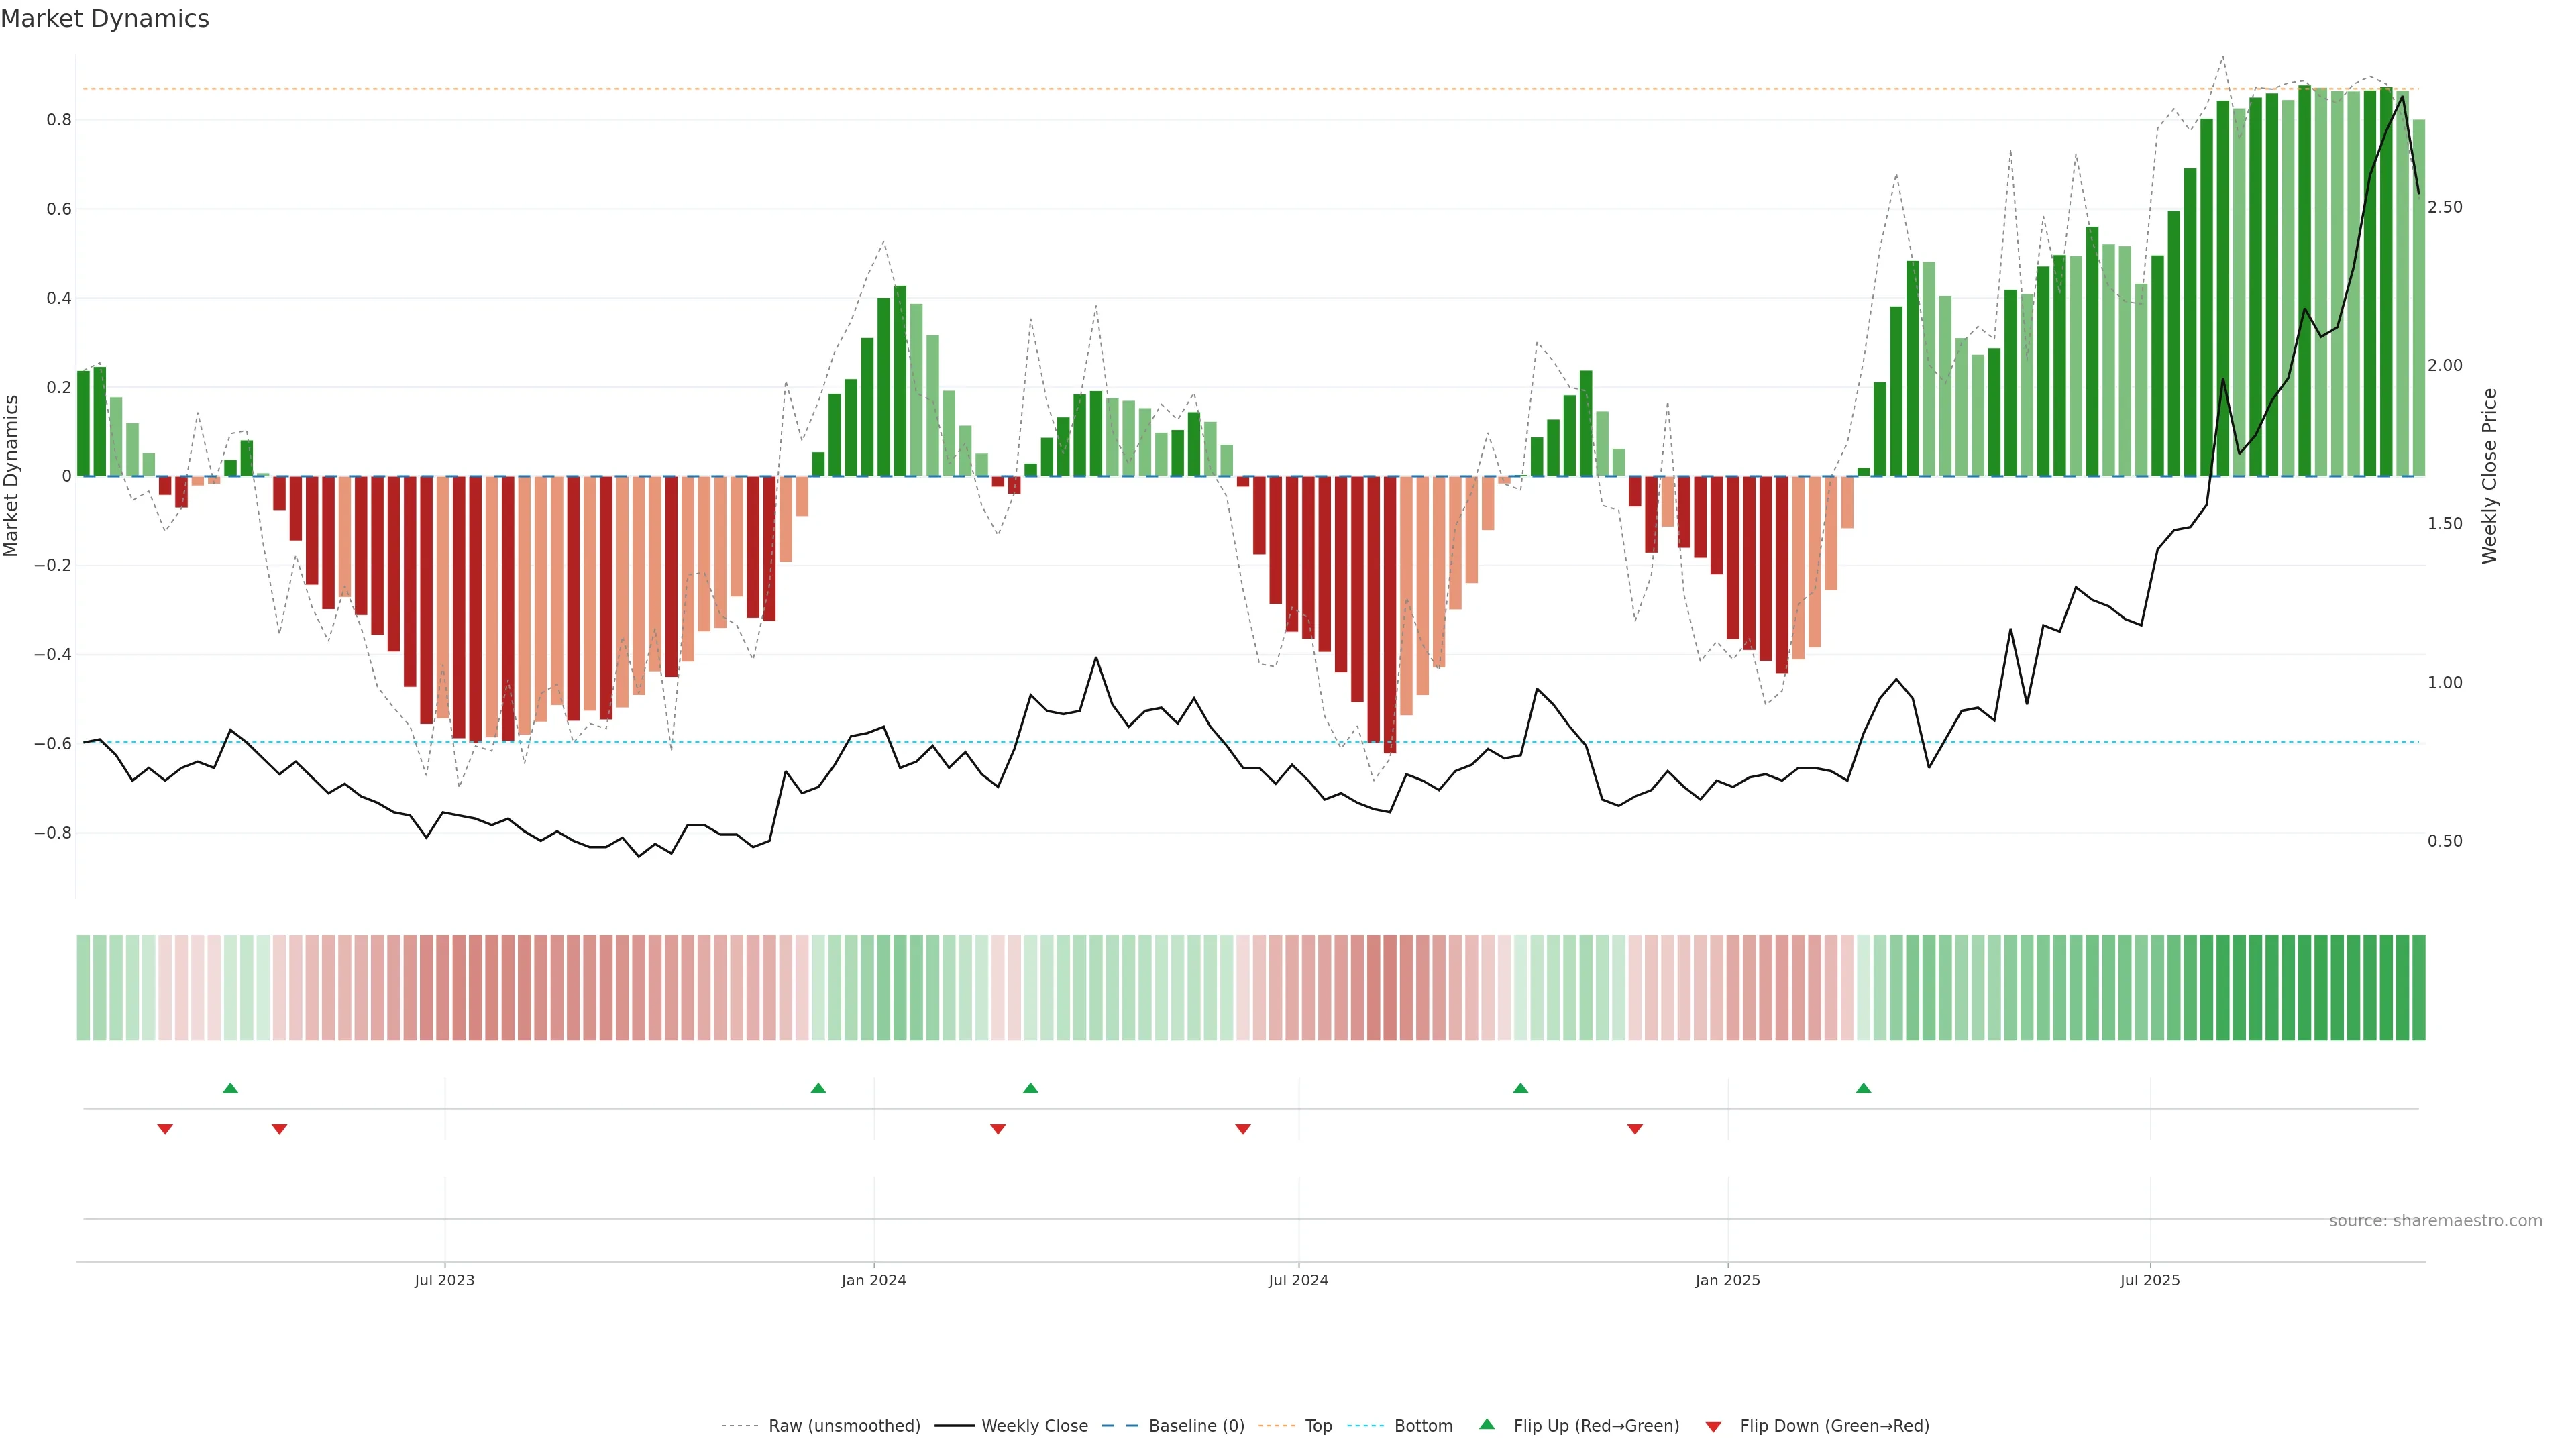Click the Market Dynamics chart title
The image size is (2576, 1449).
[105, 19]
